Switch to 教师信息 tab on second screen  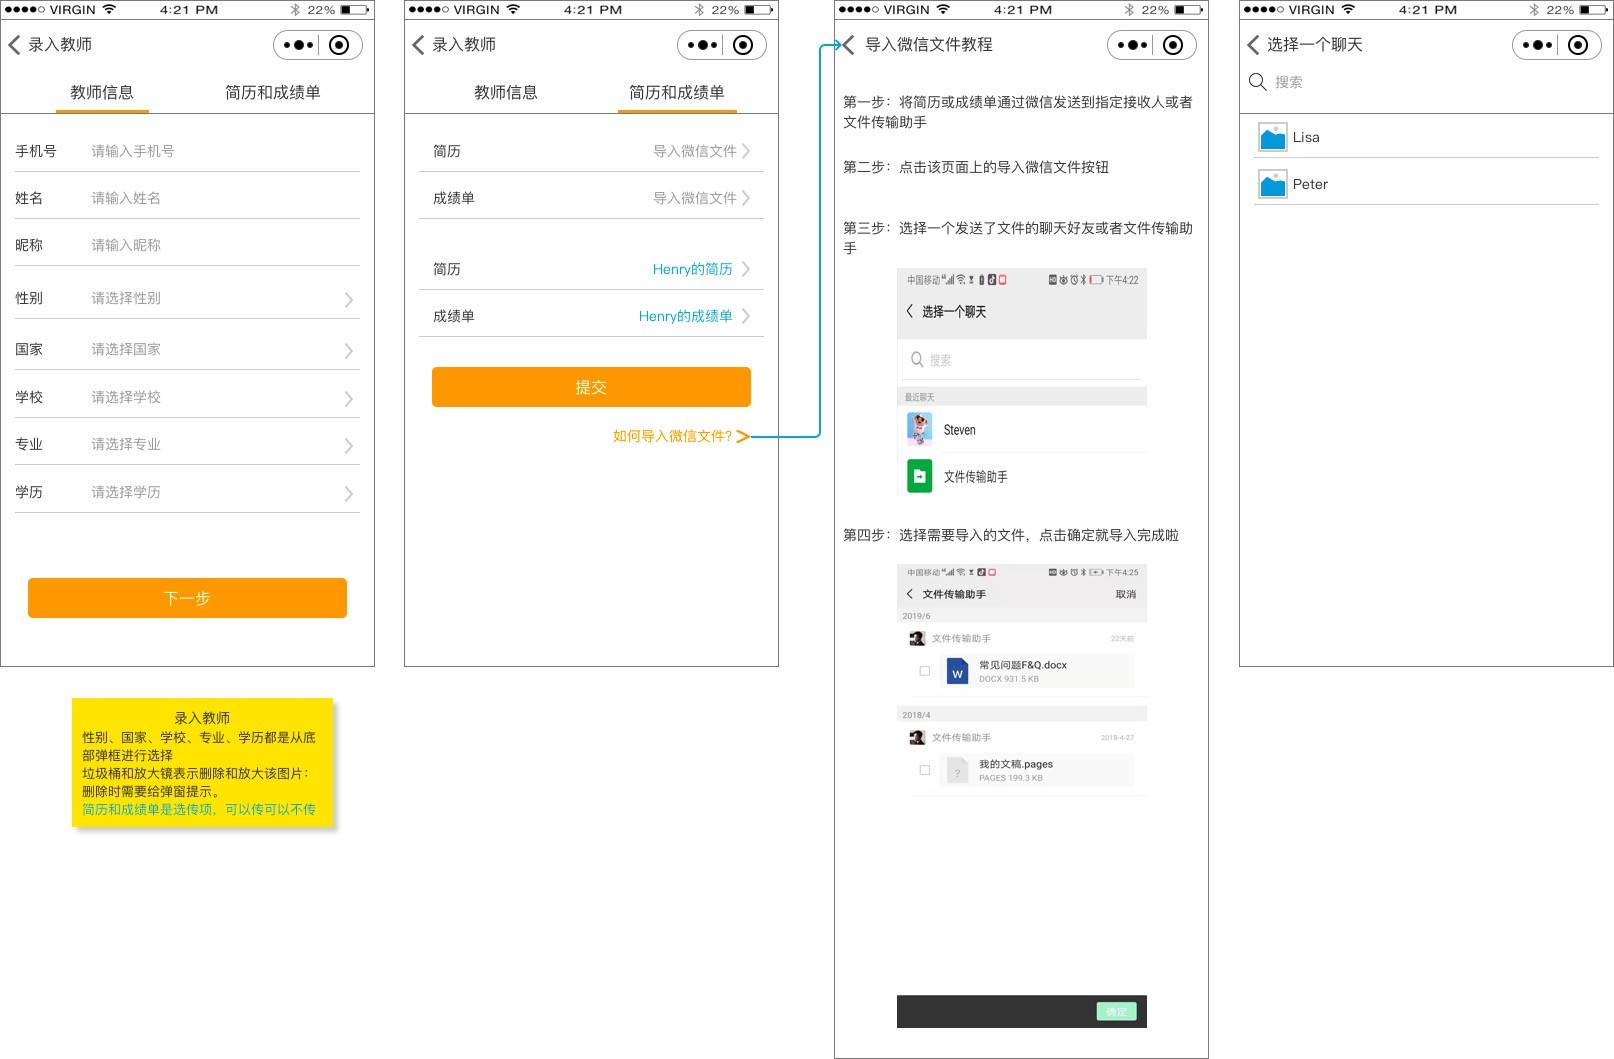(505, 93)
